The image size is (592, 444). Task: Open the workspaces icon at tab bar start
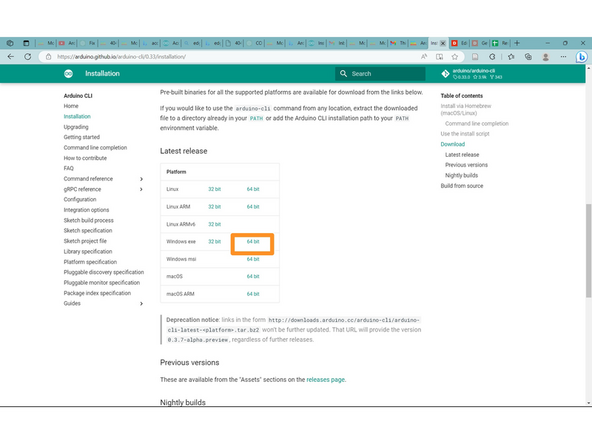pyautogui.click(x=10, y=43)
